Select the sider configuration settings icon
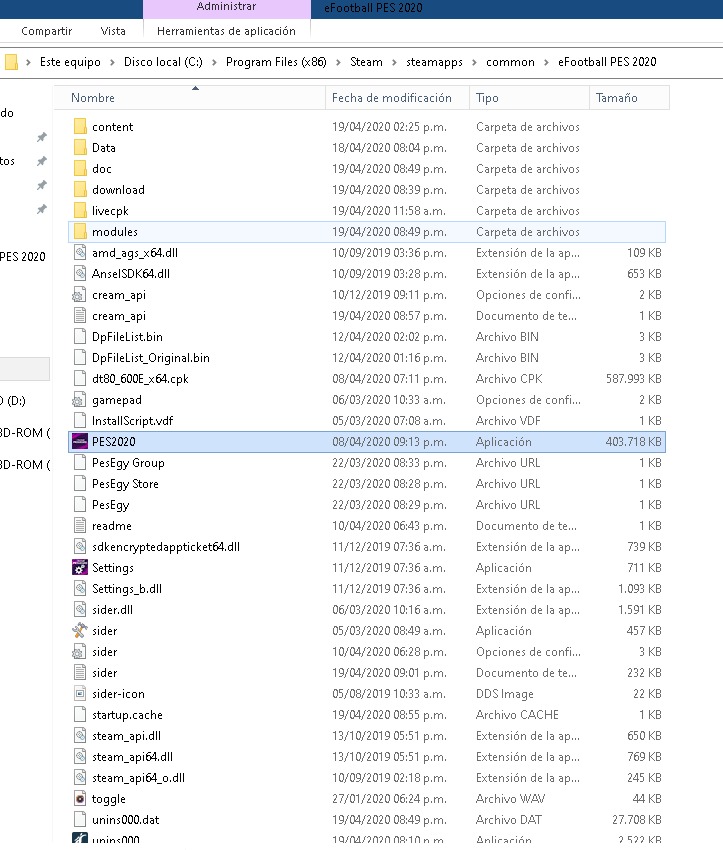The image size is (723, 850). coord(79,652)
